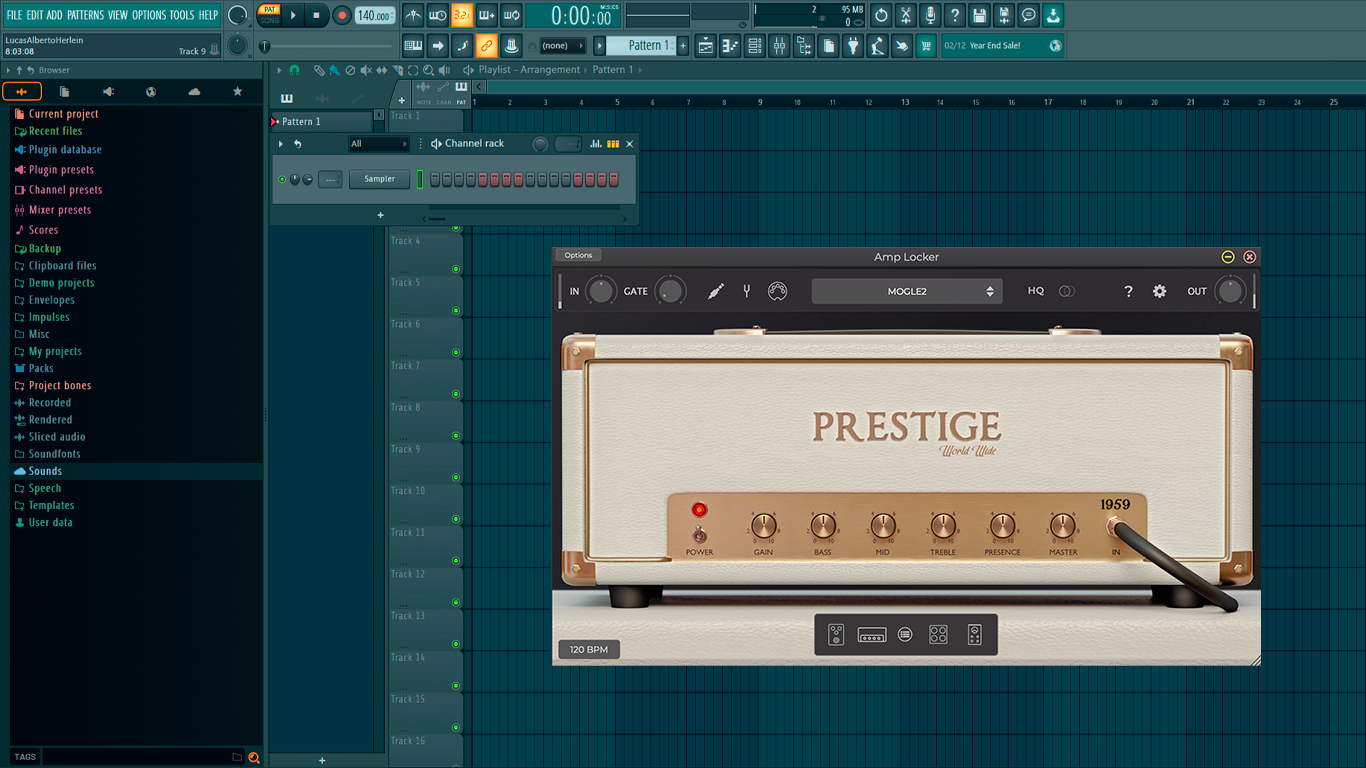Image resolution: width=1366 pixels, height=768 pixels.
Task: Switch to PAT/SONG mode toggle
Action: [269, 15]
